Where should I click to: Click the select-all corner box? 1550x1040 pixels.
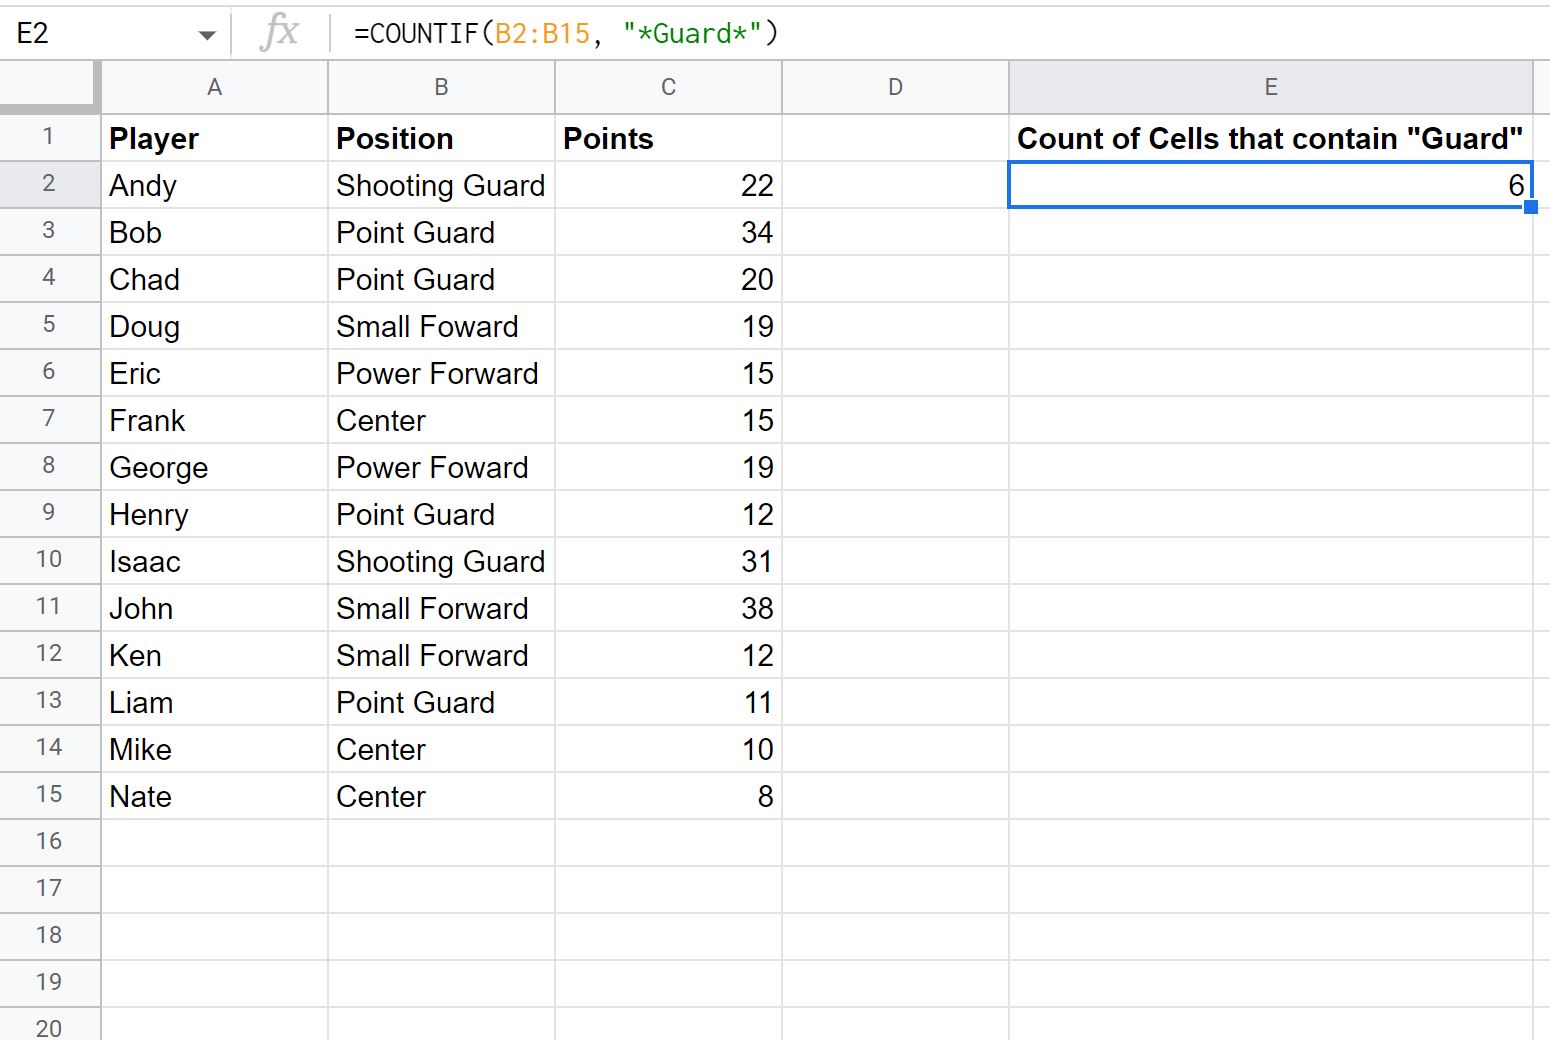click(50, 86)
